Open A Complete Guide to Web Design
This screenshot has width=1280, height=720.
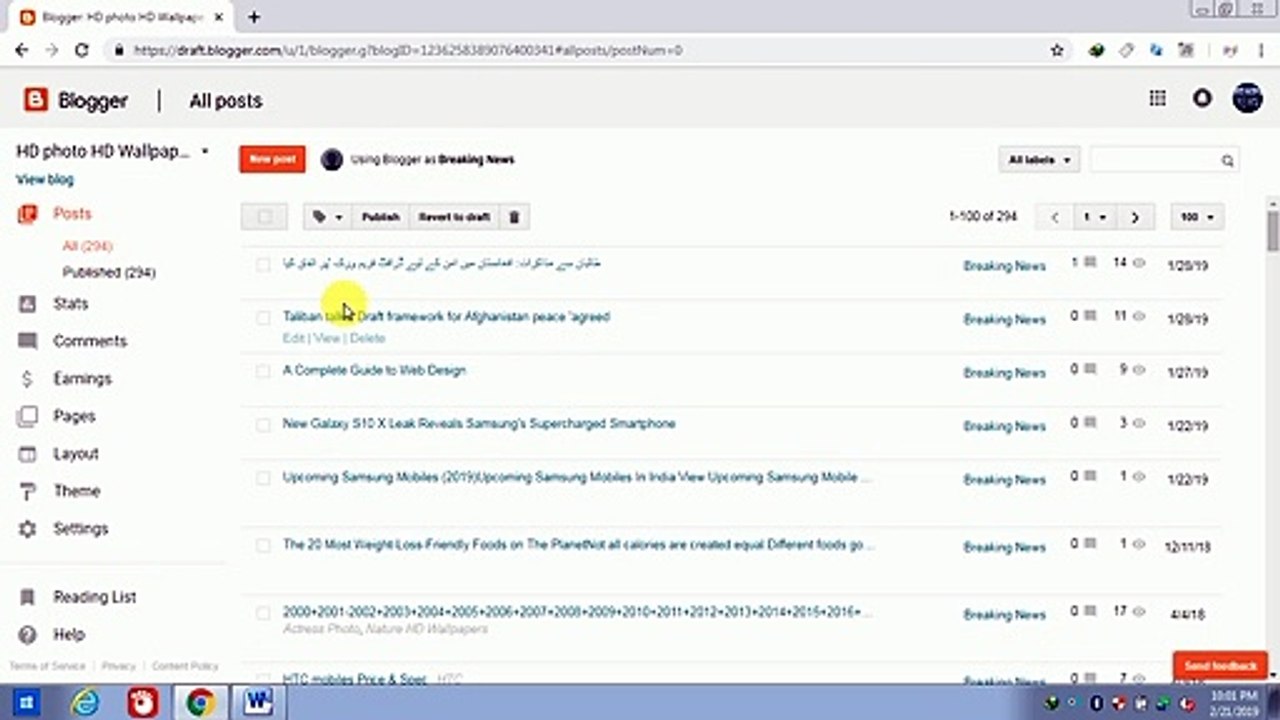click(374, 370)
